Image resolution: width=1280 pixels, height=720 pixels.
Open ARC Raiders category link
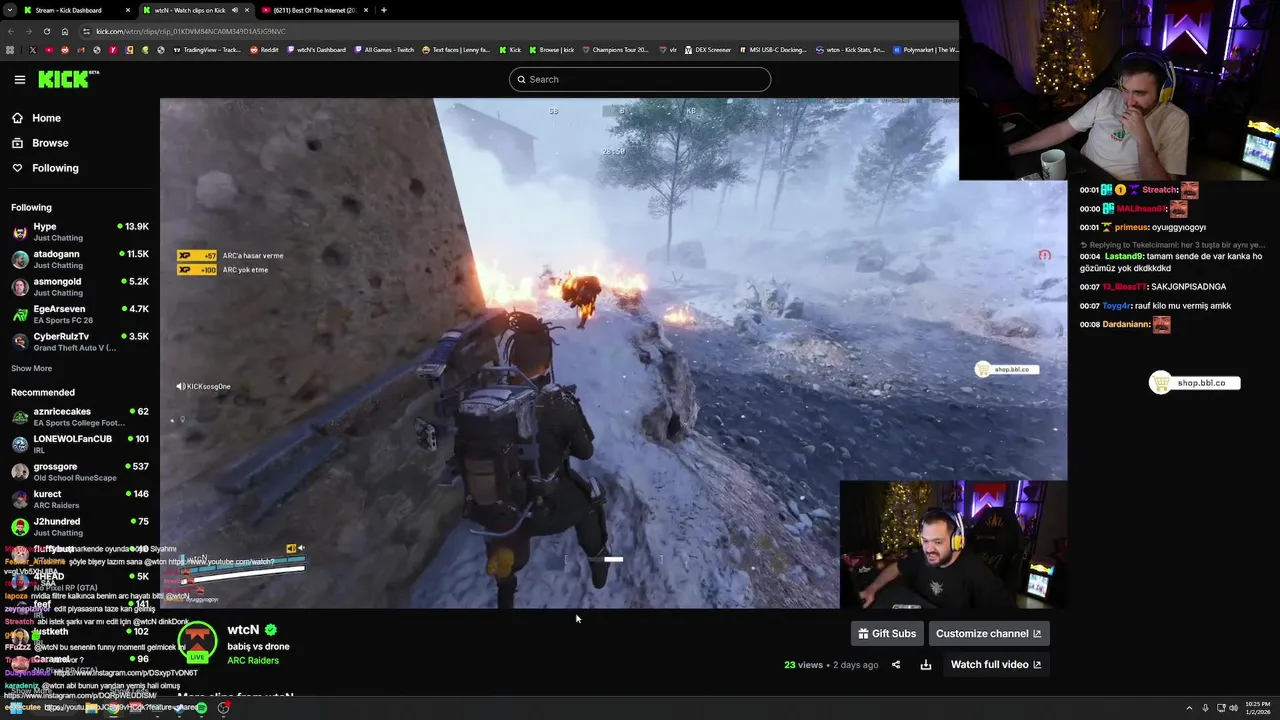coord(253,660)
